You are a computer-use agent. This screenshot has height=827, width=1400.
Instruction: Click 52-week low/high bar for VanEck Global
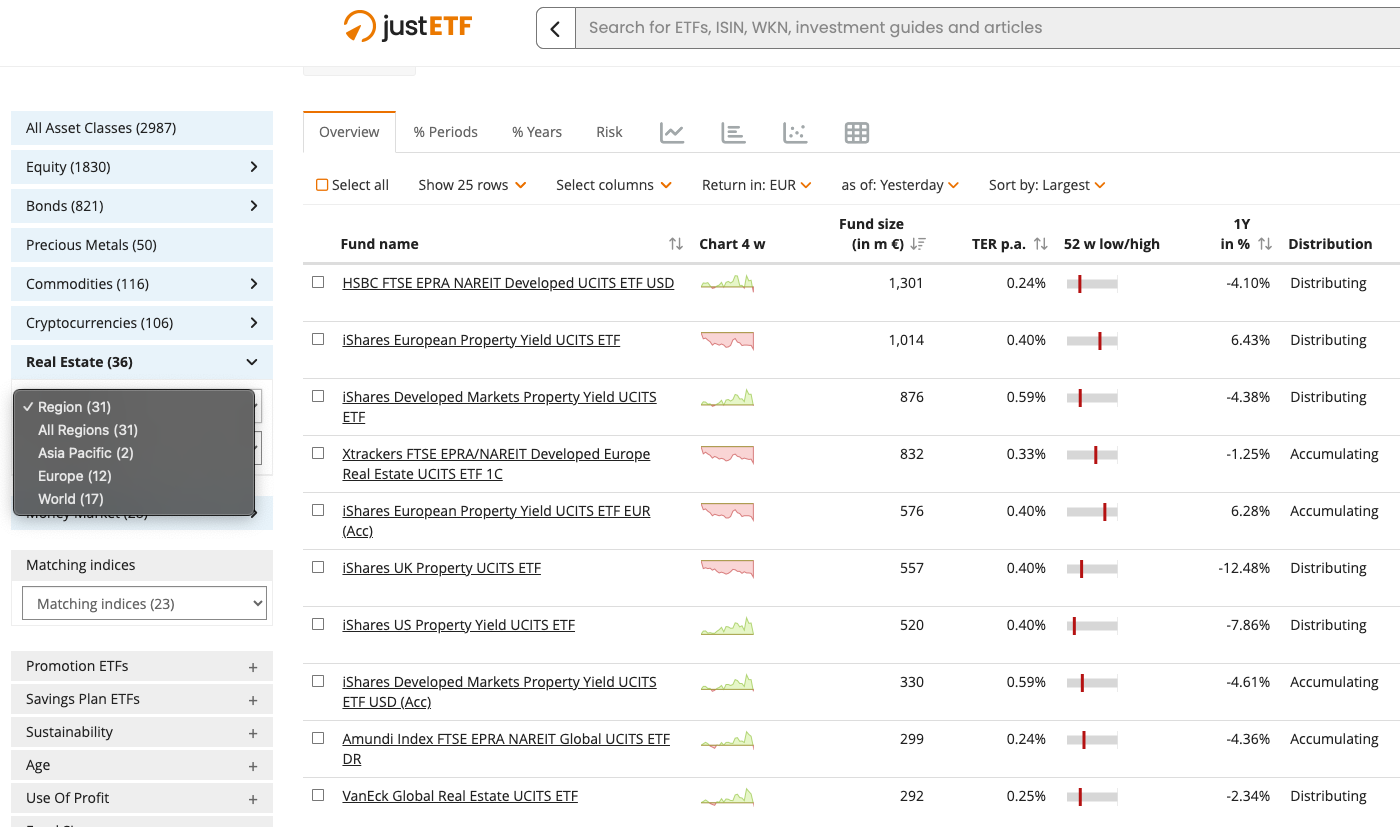[1092, 797]
